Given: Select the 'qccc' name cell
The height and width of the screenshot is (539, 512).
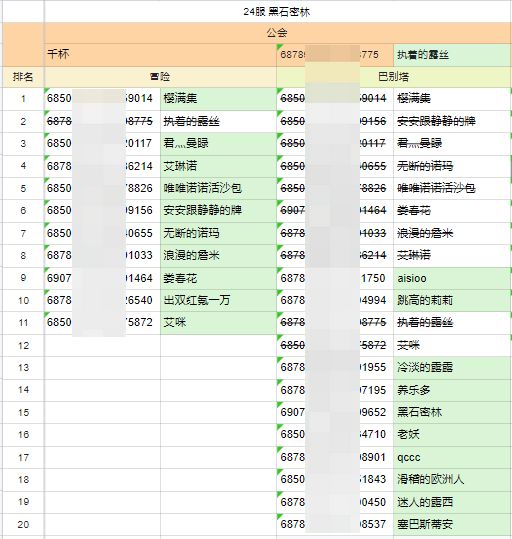Looking at the screenshot, I should [452, 457].
